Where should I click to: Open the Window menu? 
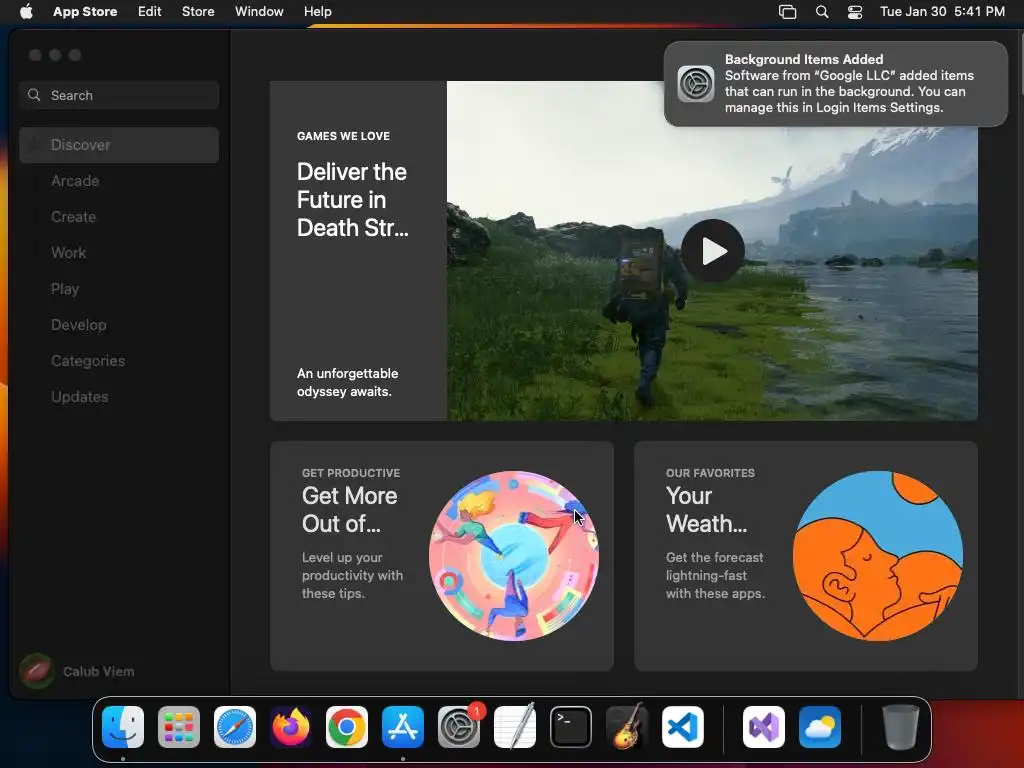click(259, 12)
